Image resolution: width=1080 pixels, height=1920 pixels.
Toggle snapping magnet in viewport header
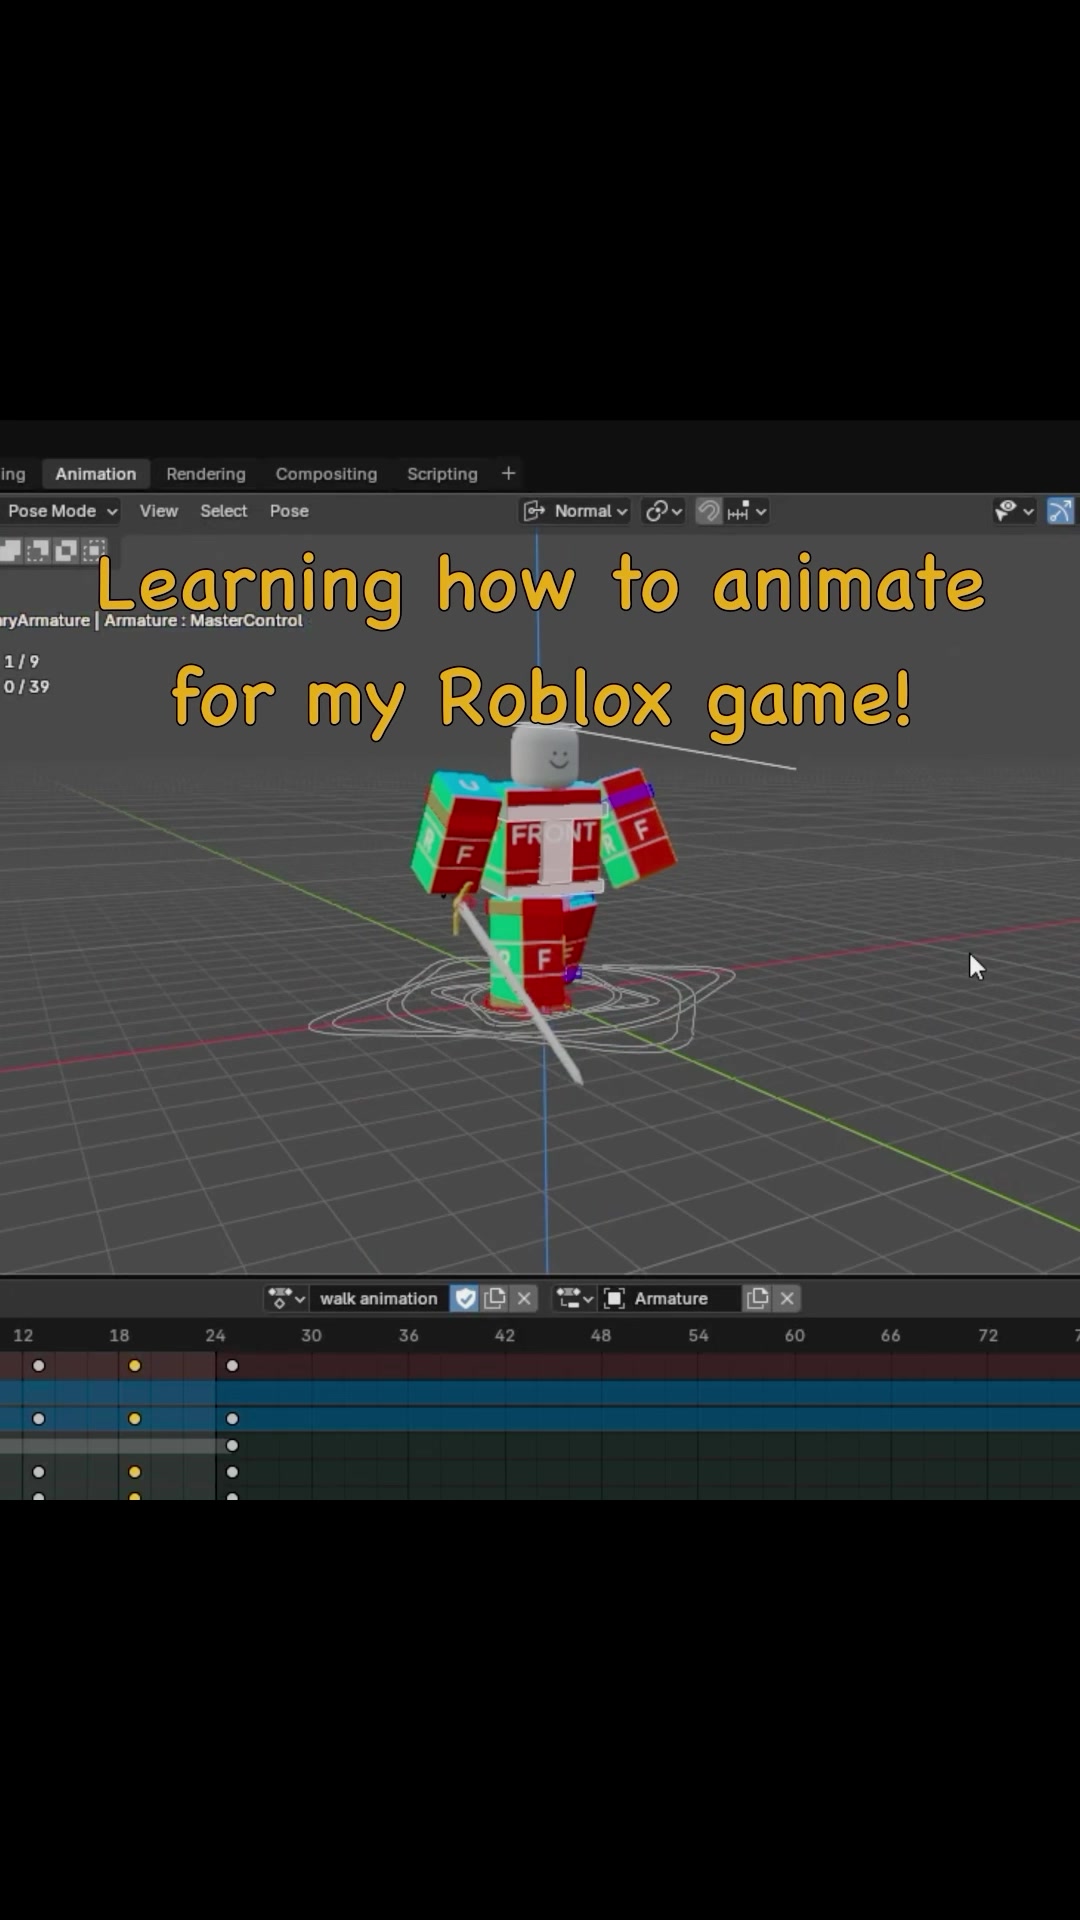point(708,511)
